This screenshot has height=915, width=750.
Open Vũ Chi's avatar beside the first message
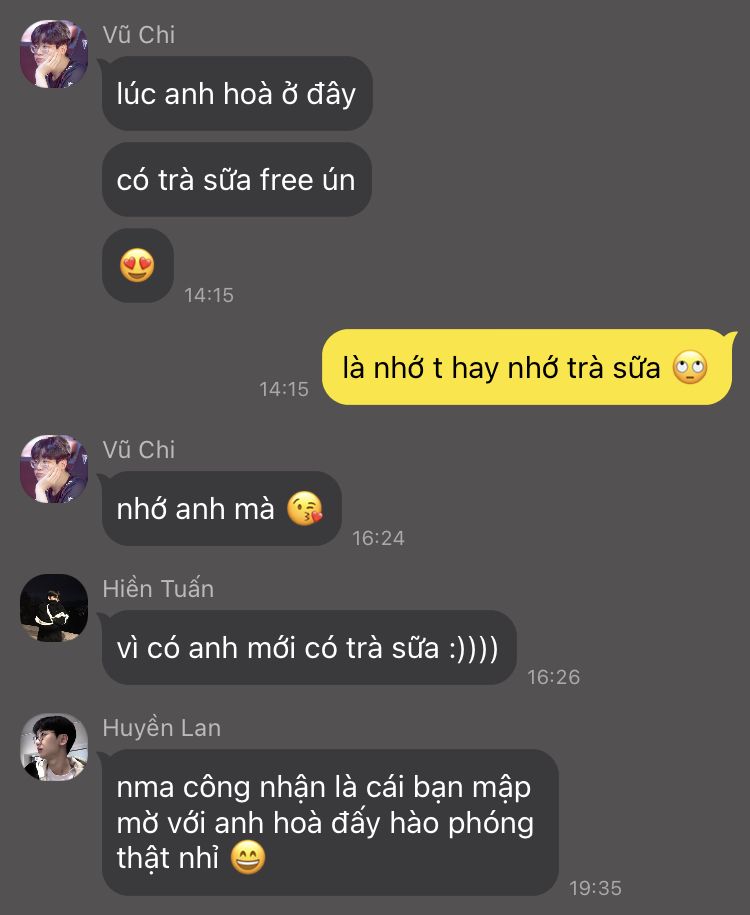54,54
